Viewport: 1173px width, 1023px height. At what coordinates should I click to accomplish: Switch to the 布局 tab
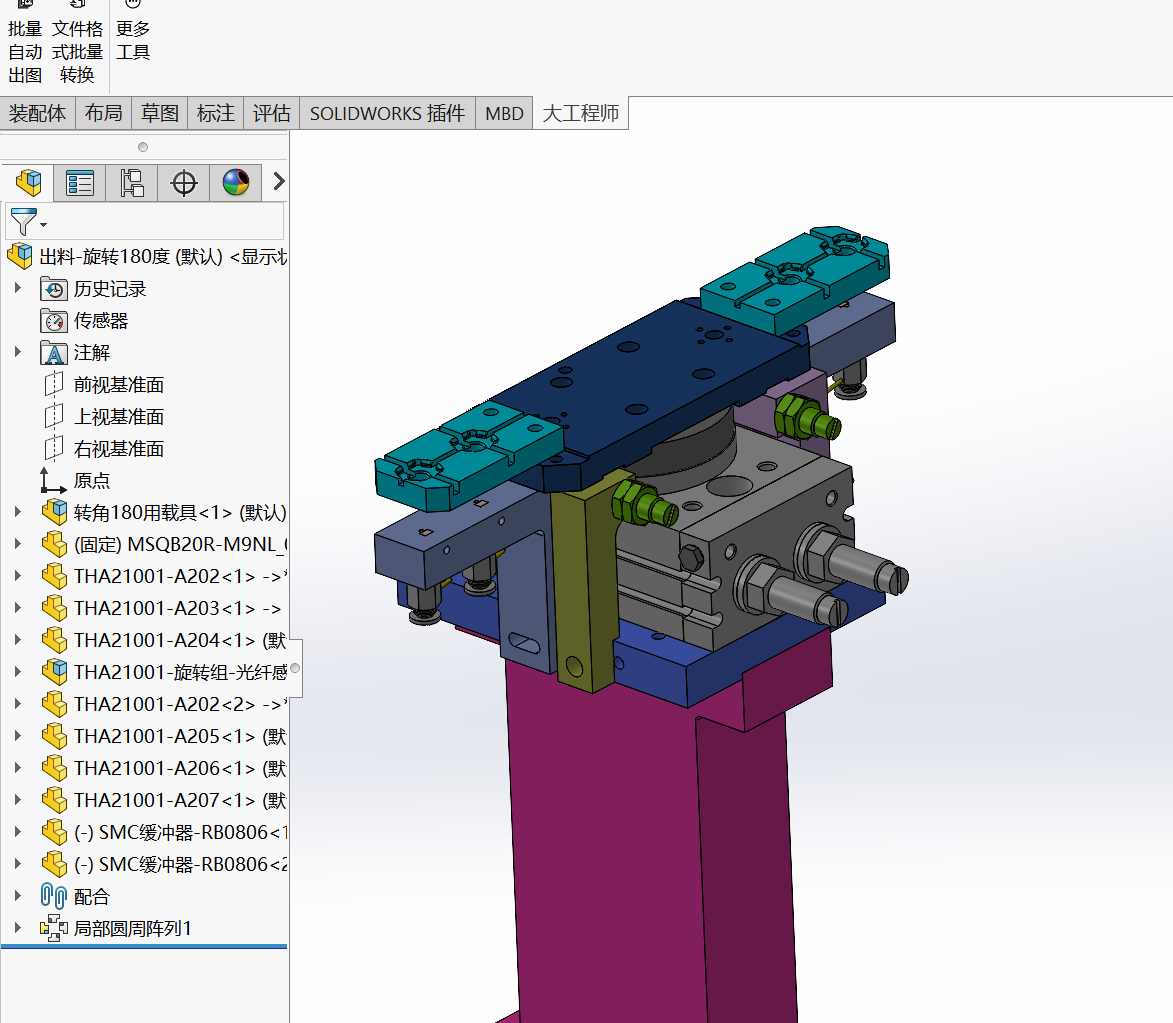tap(103, 113)
